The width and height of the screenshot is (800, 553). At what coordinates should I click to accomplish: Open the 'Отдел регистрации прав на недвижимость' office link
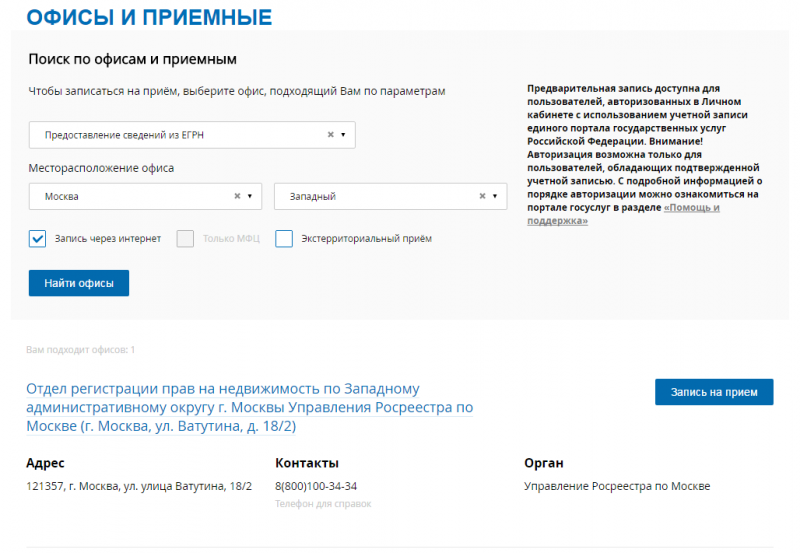click(249, 408)
